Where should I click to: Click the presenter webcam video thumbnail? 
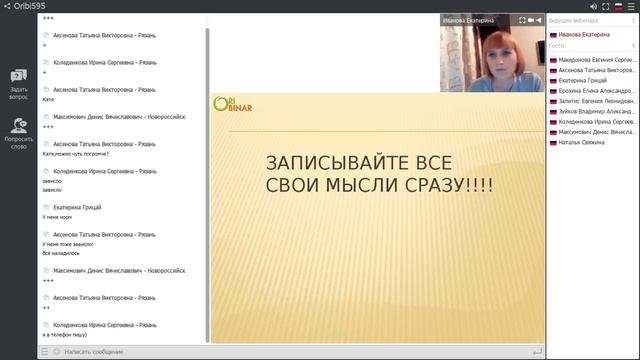pos(492,53)
